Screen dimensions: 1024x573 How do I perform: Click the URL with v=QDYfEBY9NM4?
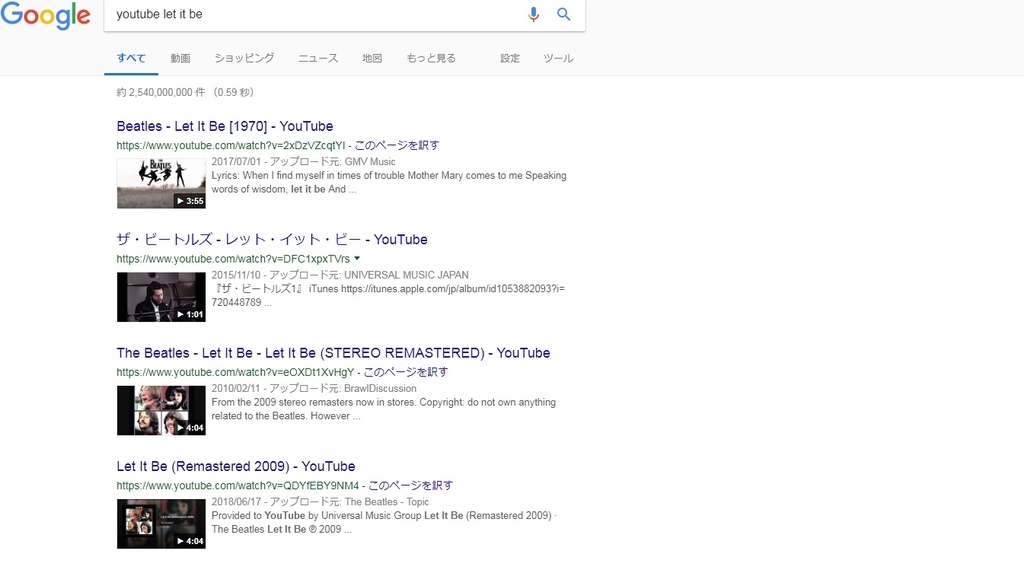click(x=238, y=485)
